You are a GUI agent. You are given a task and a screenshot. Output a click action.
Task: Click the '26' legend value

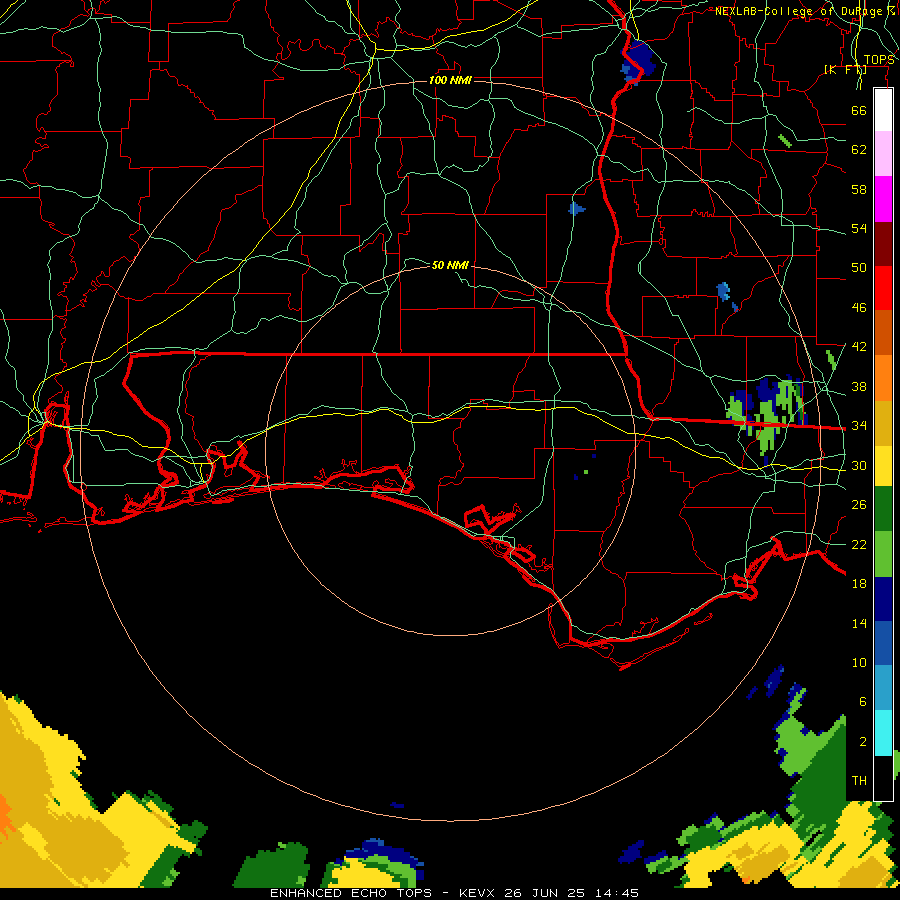[859, 505]
